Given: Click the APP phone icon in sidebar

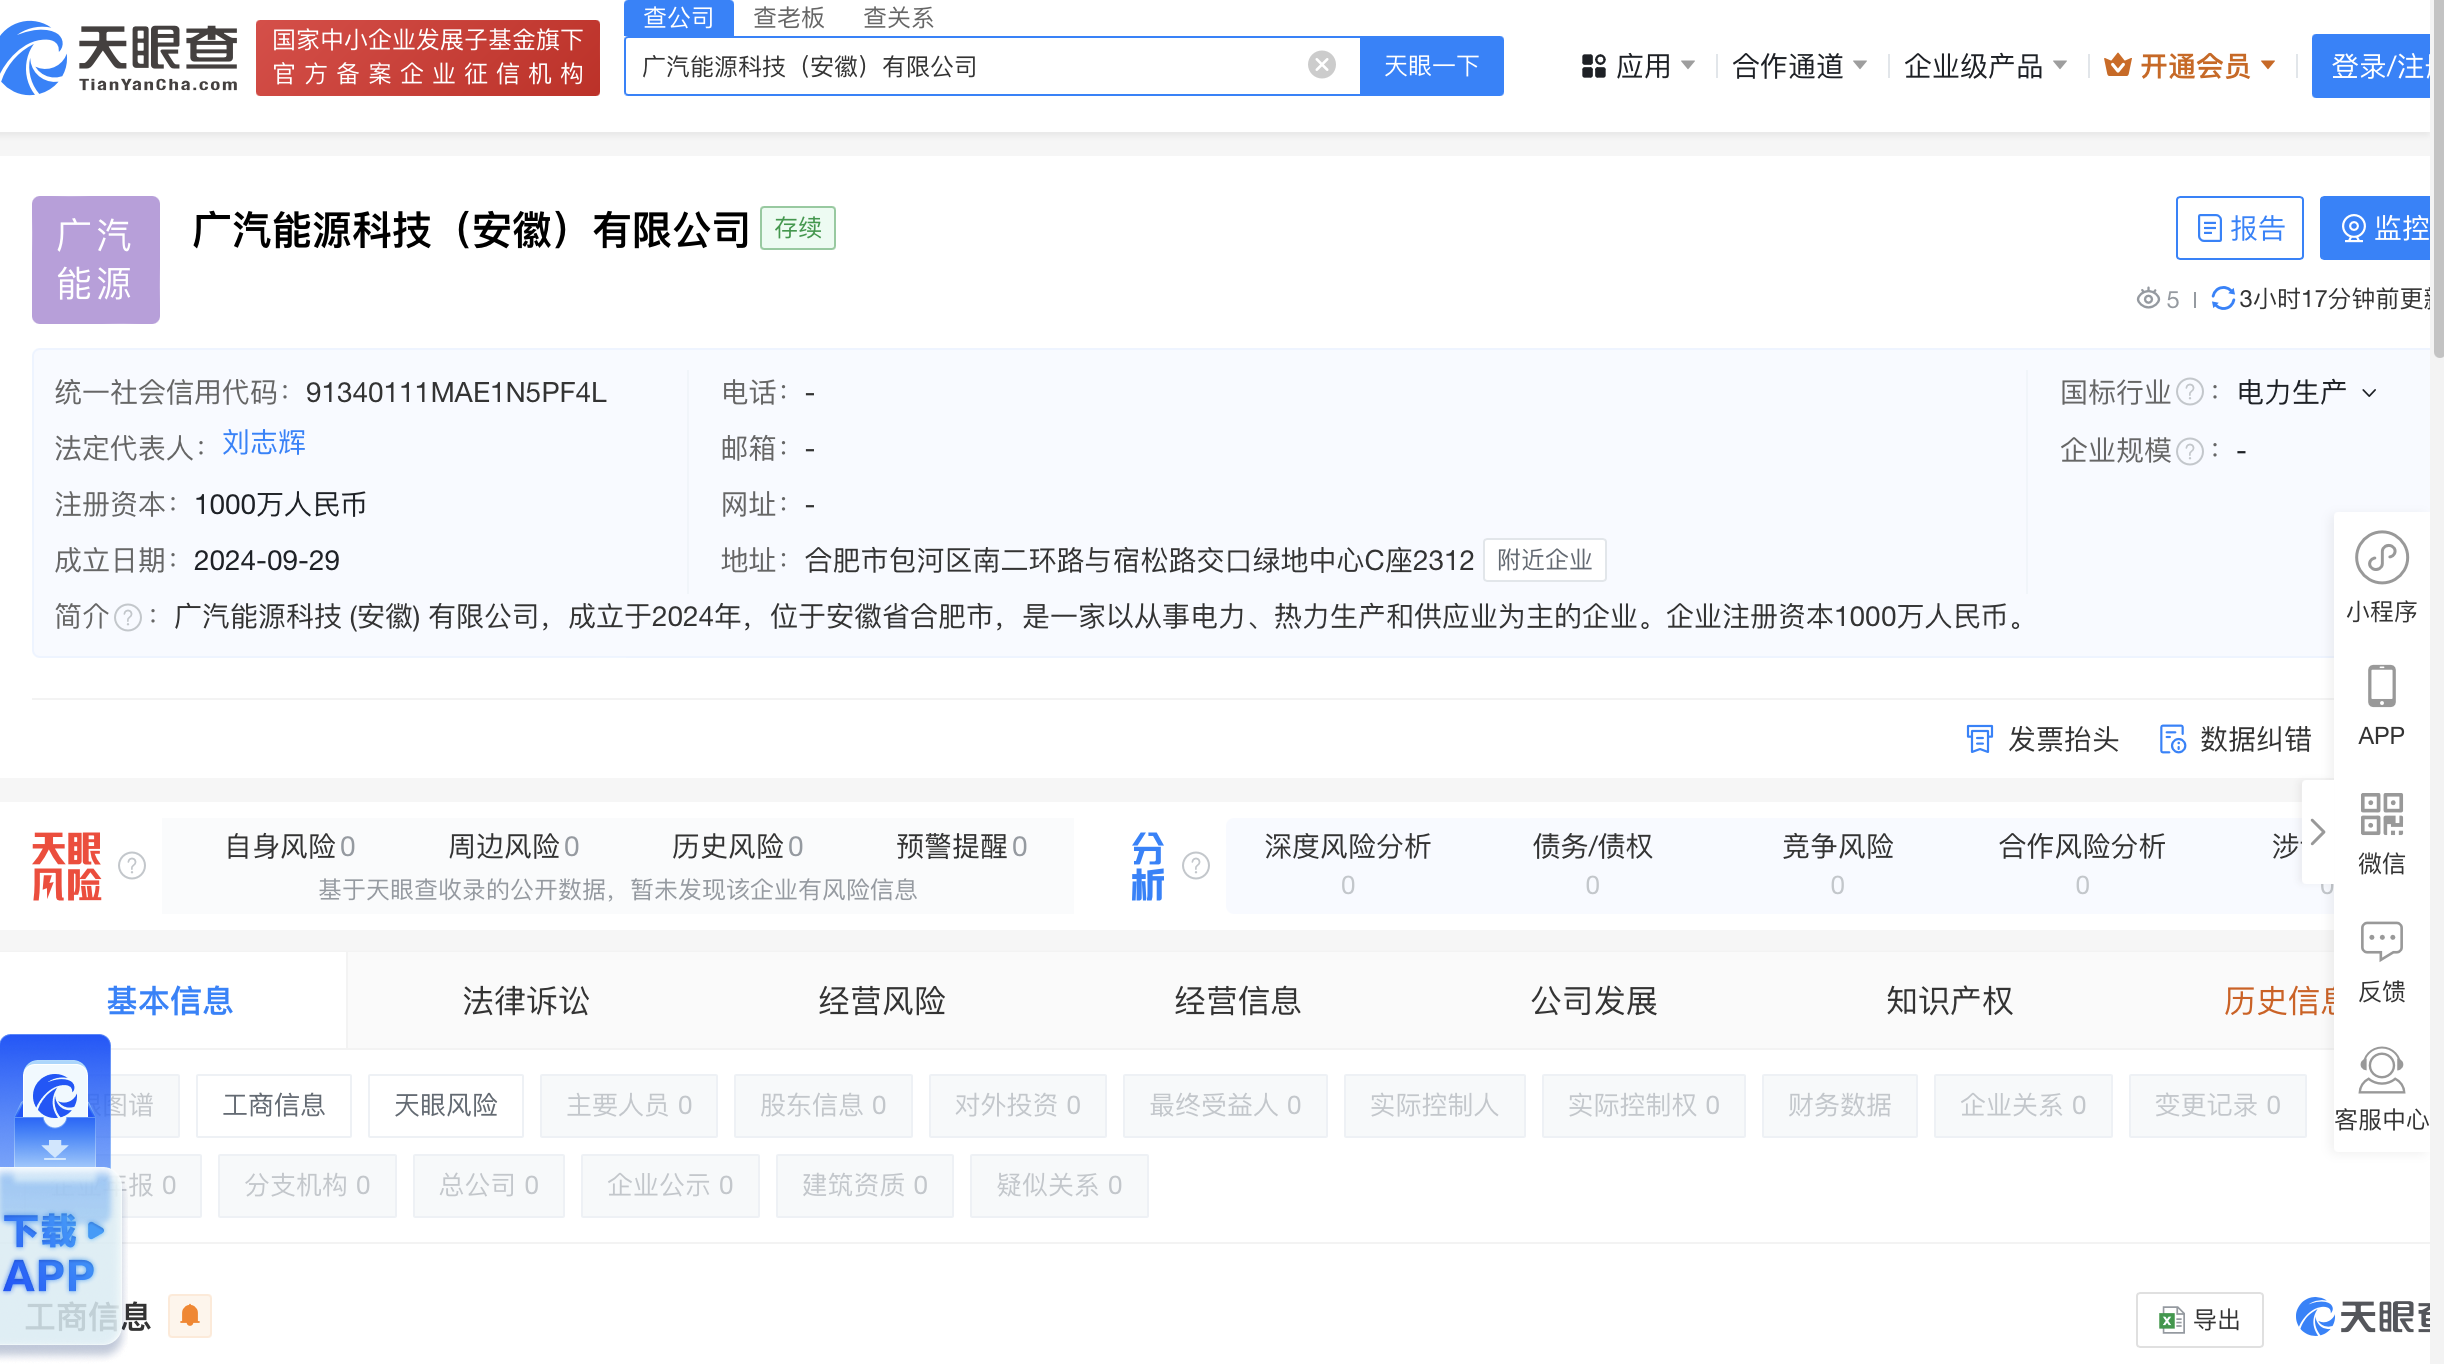Looking at the screenshot, I should coord(2381,687).
